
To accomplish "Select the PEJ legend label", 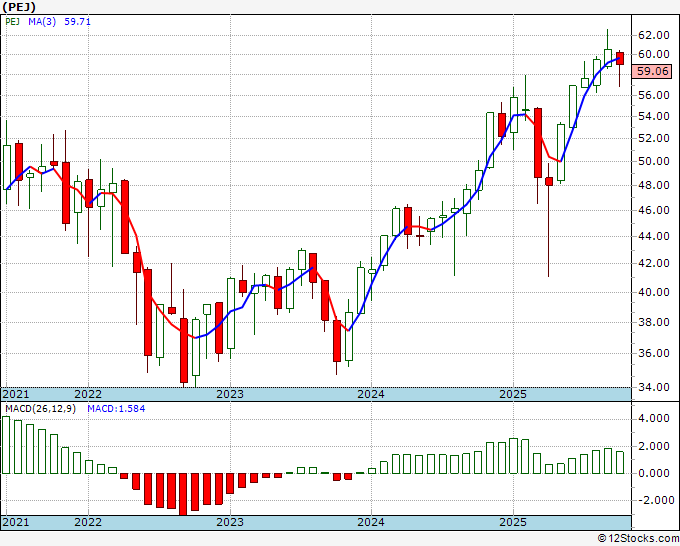I will point(13,21).
